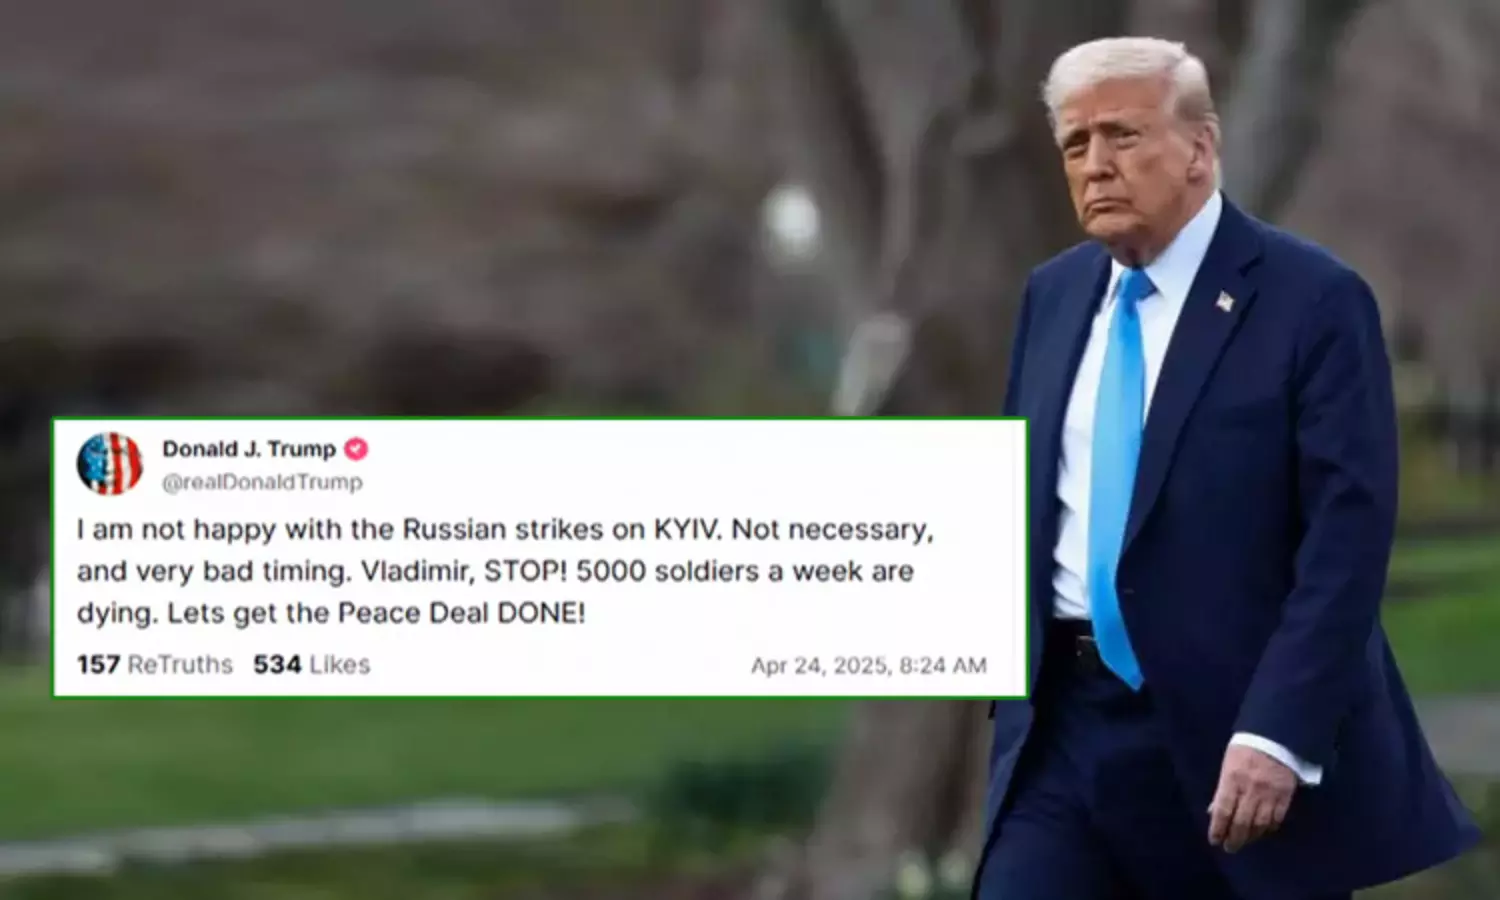View the 534 Likes list
Screen dimensions: 1500x900
tap(311, 665)
